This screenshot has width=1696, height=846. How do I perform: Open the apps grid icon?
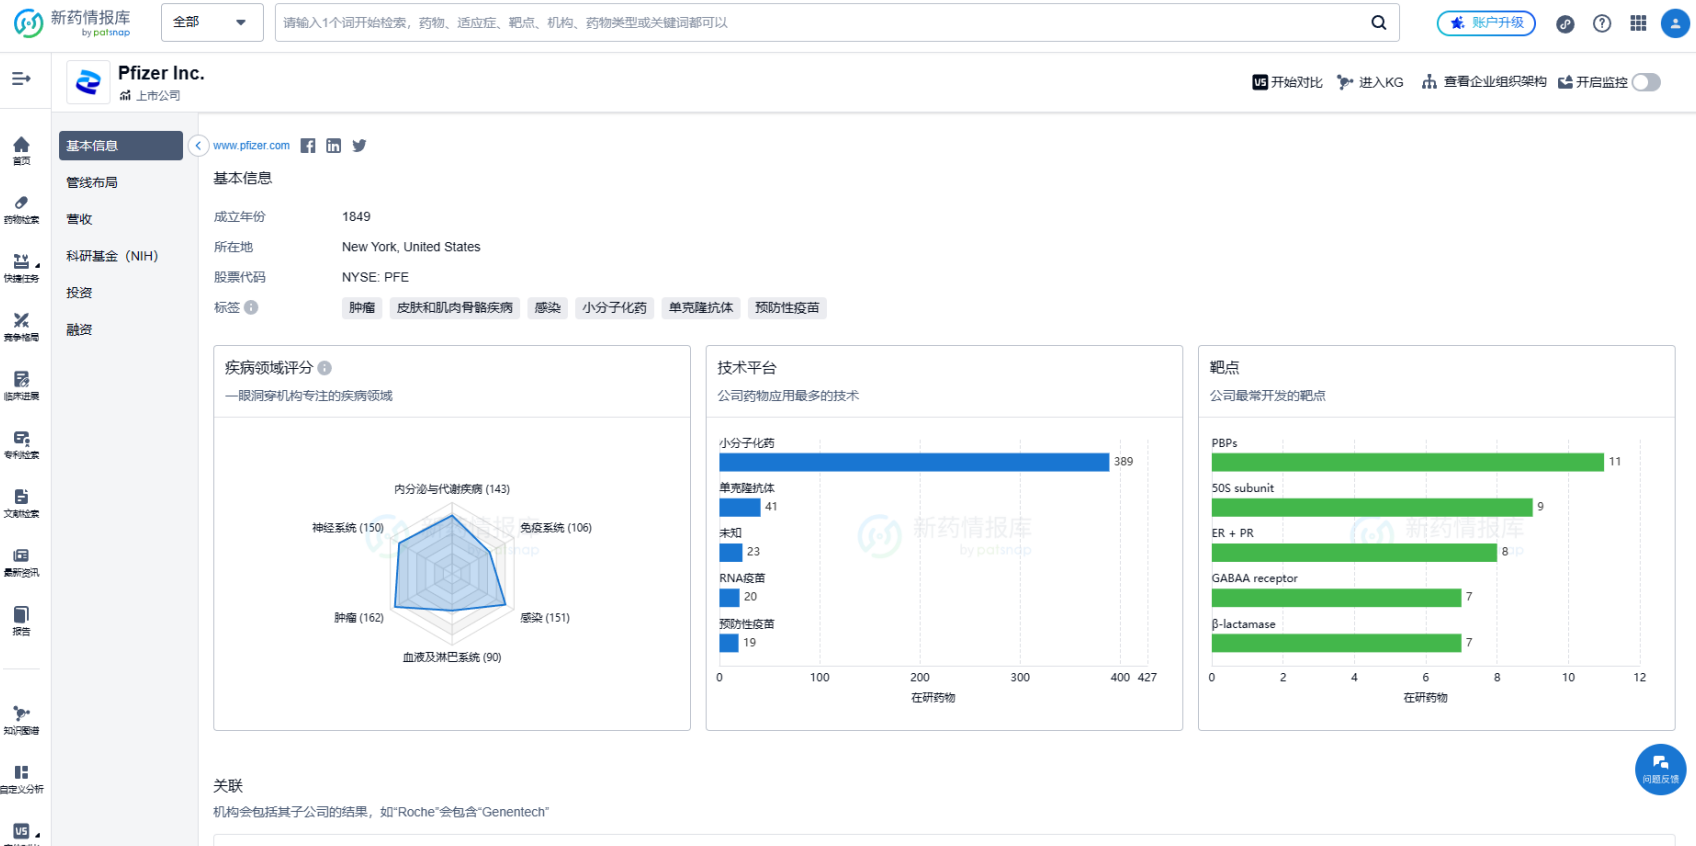point(1638,23)
